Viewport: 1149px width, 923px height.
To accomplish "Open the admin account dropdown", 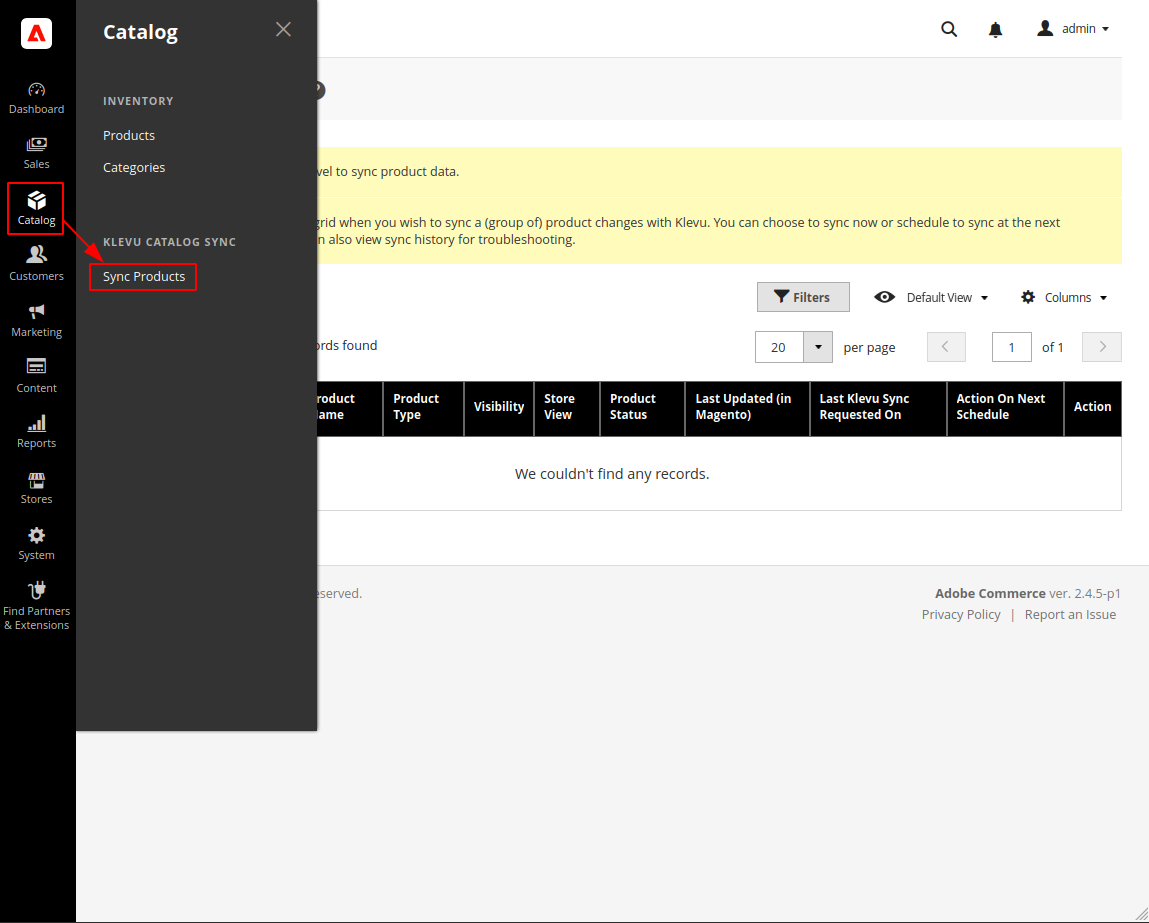I will pyautogui.click(x=1074, y=29).
